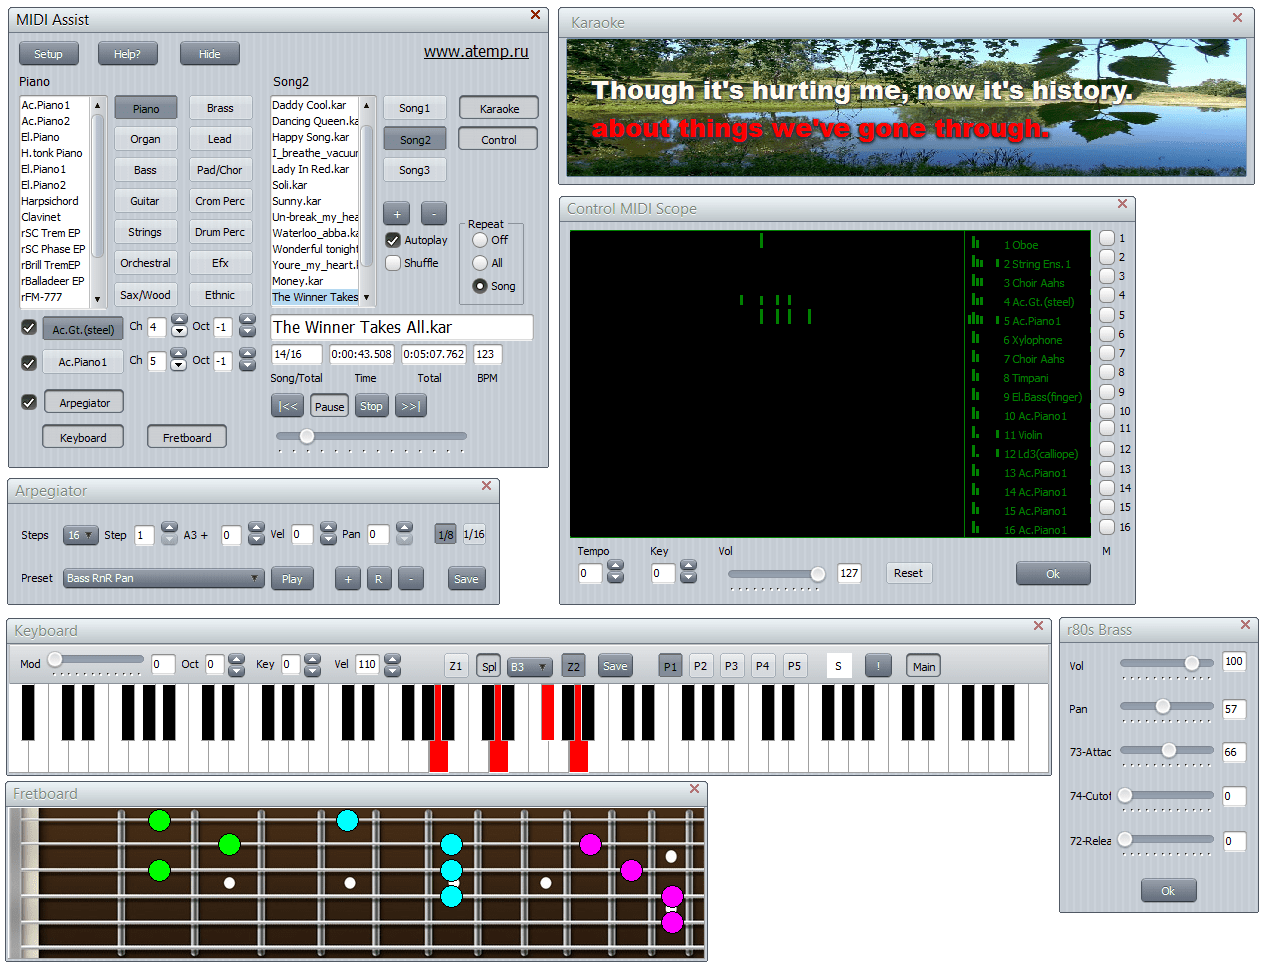Open the B3 dropdown in Keyboard window
This screenshot has width=1266, height=967.
(x=529, y=665)
